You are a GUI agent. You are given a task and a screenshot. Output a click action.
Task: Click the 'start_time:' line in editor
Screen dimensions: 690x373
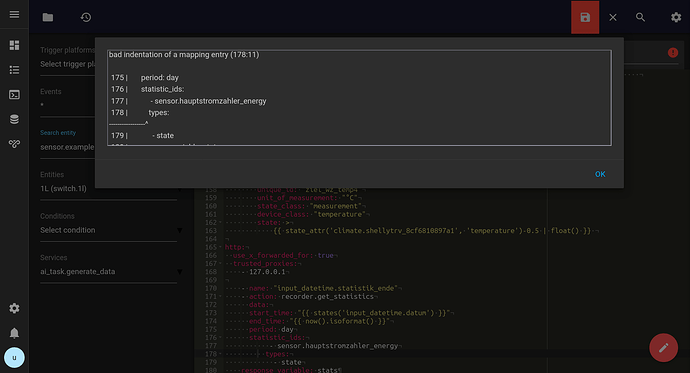[349, 313]
